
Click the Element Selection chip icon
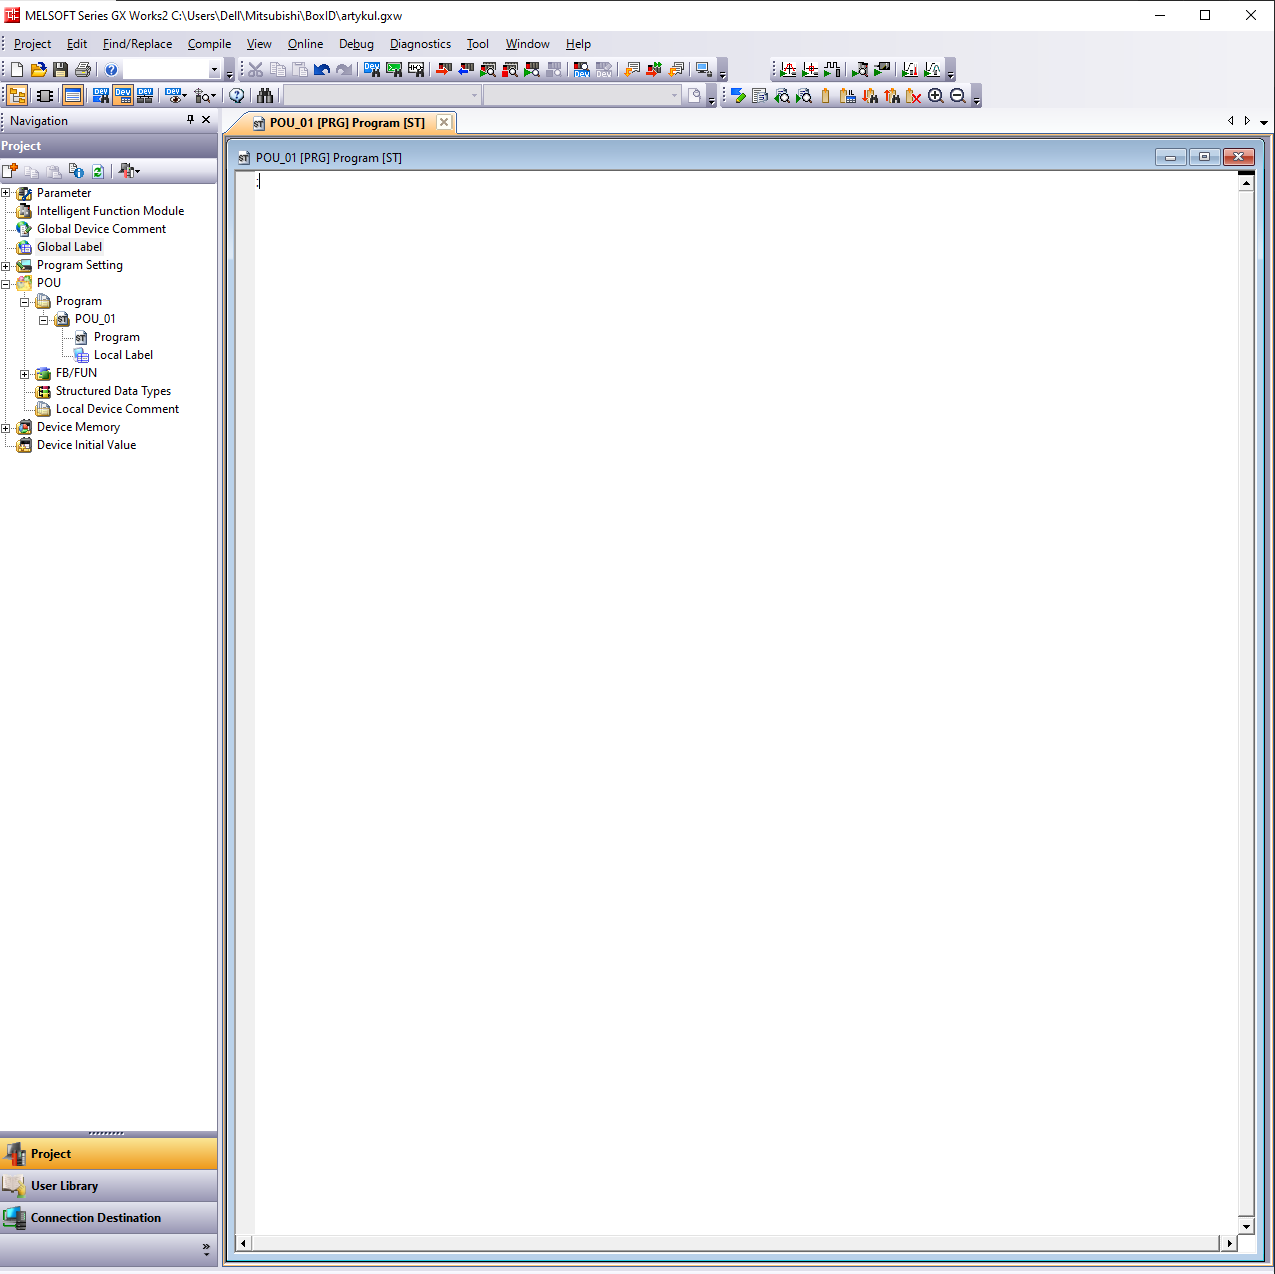45,96
